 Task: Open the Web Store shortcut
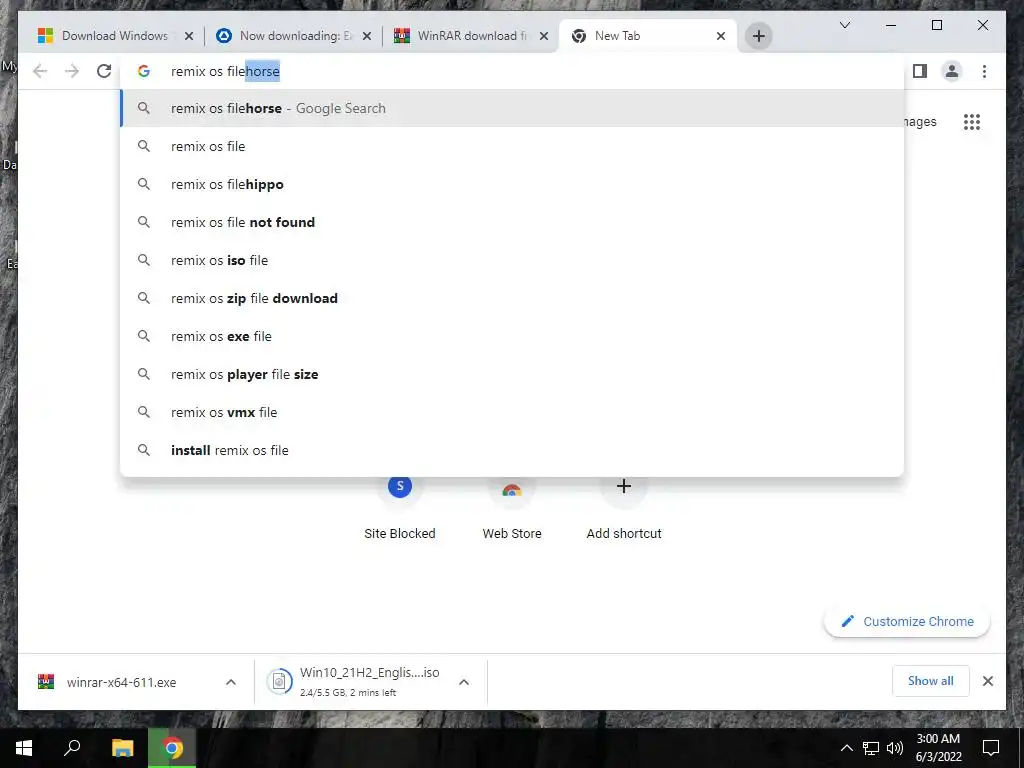click(x=512, y=509)
